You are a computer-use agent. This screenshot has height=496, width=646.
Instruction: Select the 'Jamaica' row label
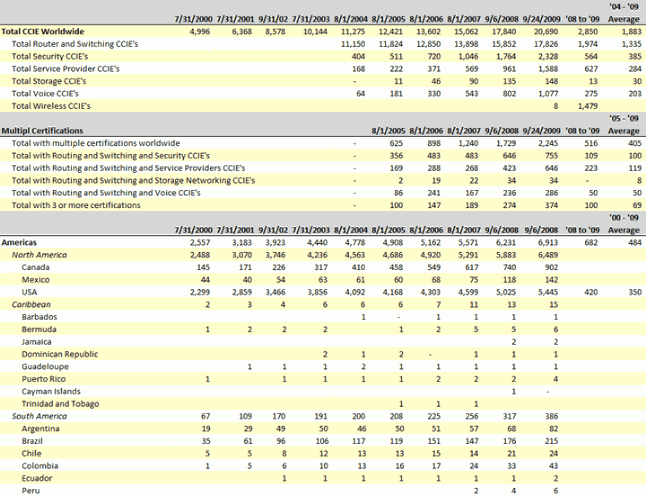tap(36, 342)
